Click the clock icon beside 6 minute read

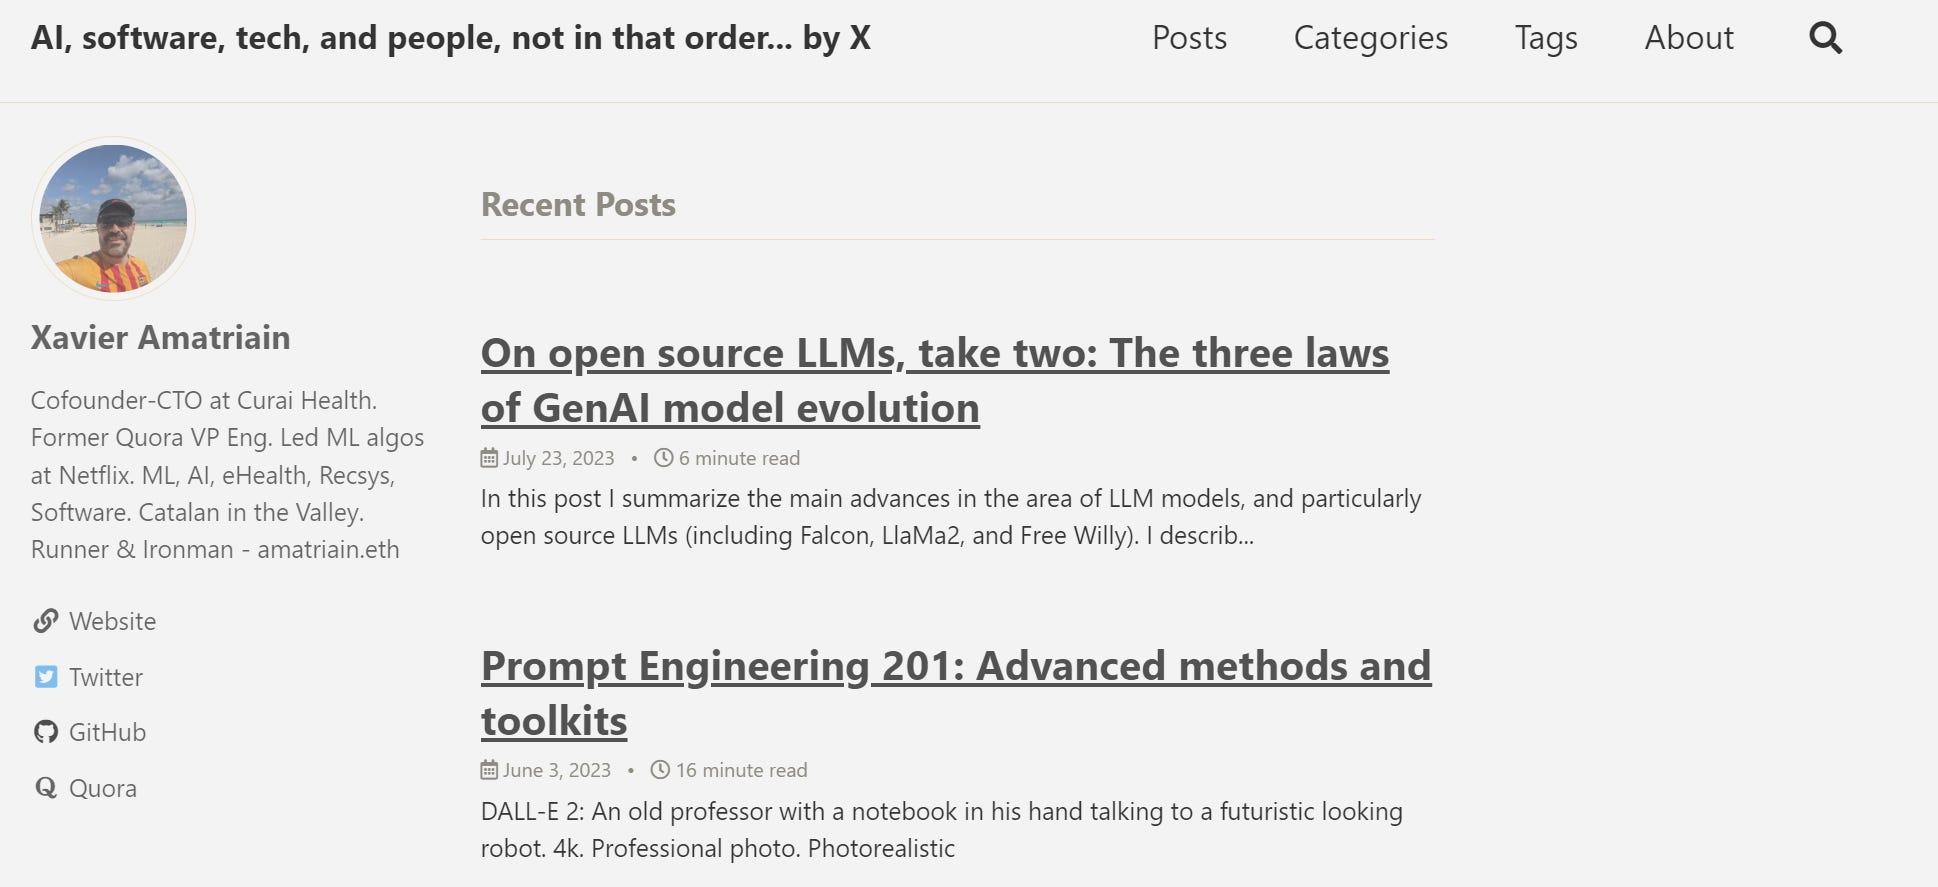663,457
